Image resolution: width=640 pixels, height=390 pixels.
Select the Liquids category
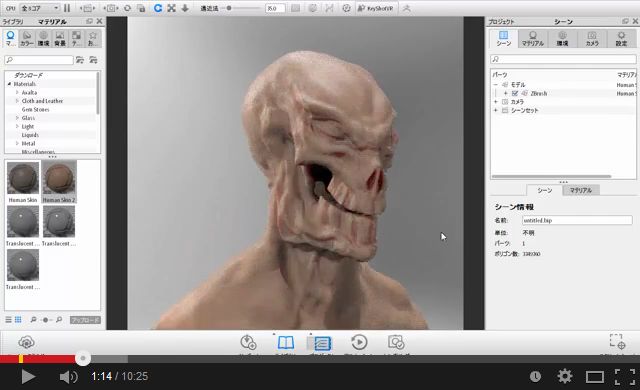30,135
